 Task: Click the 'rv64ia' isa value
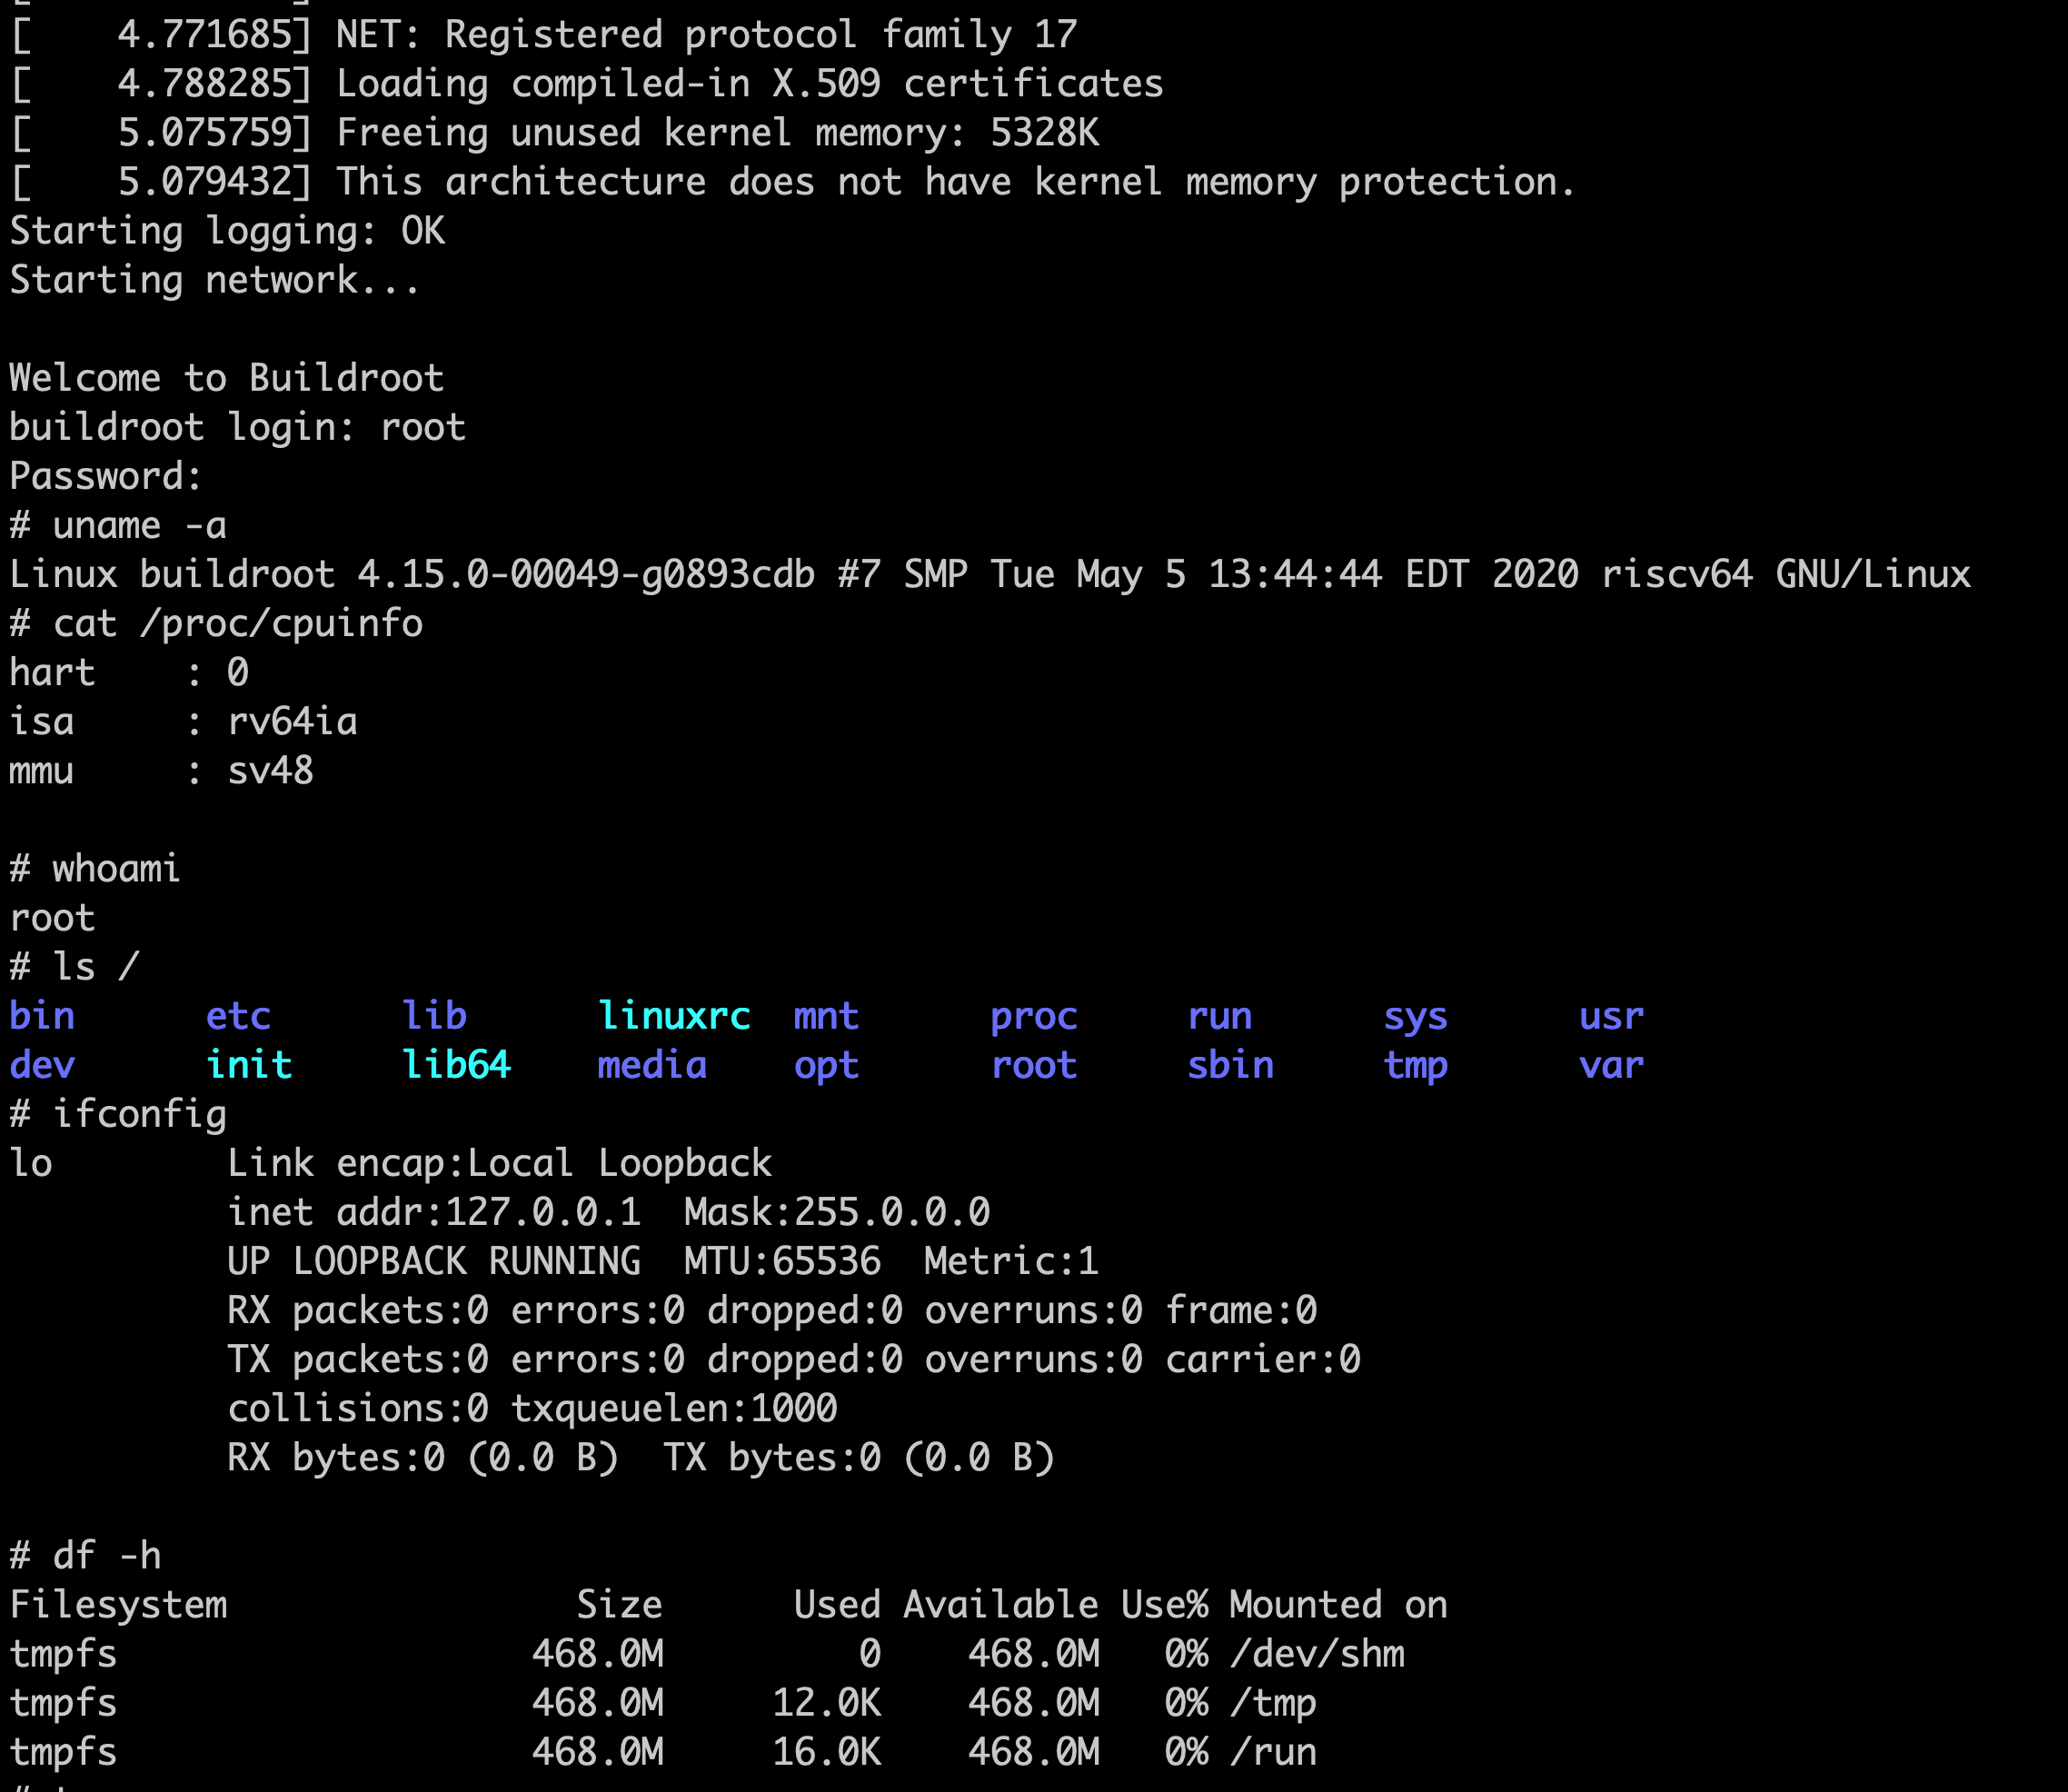pyautogui.click(x=292, y=722)
